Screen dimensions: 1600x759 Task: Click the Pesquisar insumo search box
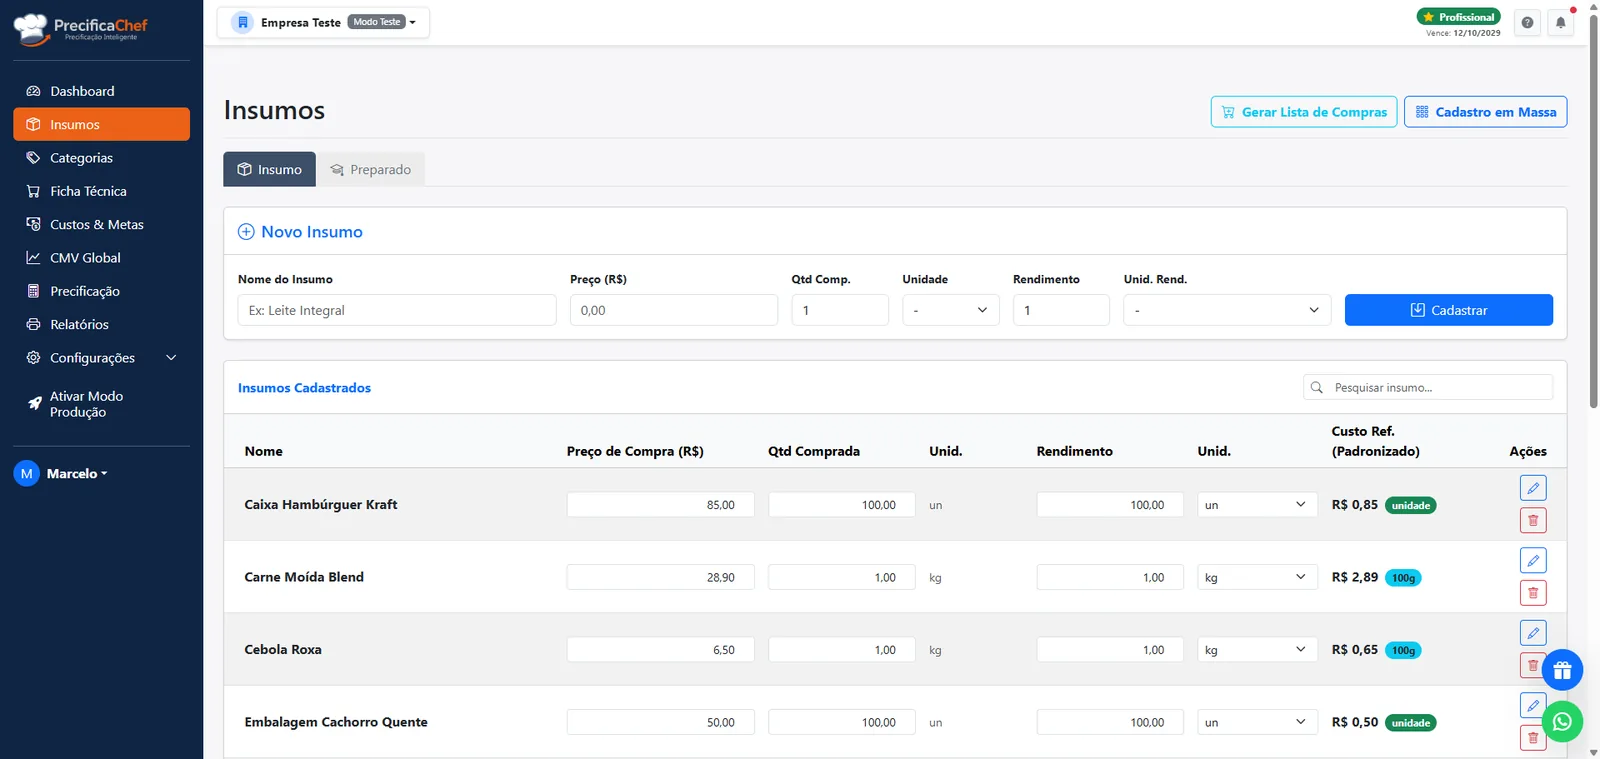[1428, 387]
